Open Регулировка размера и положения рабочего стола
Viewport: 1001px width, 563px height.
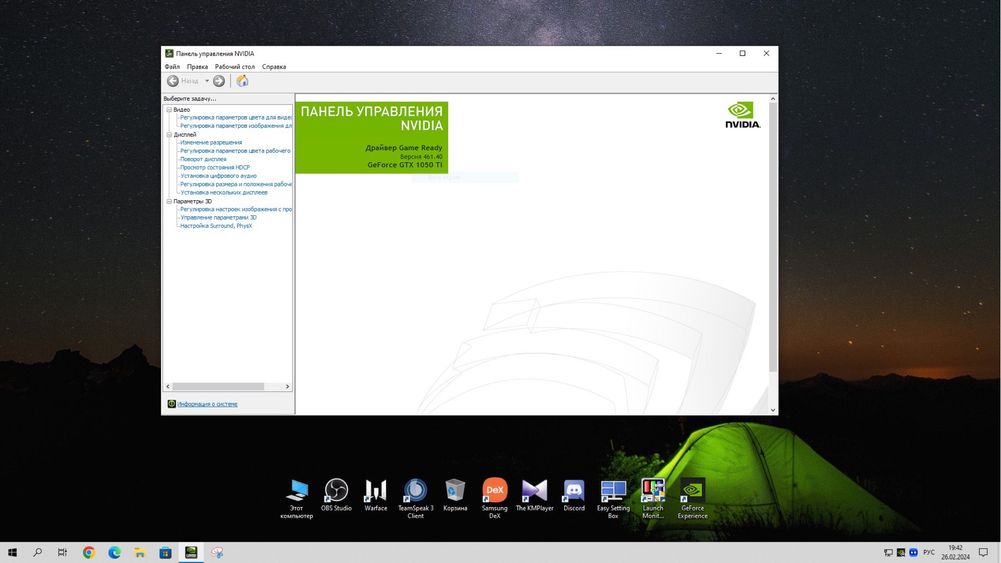tap(236, 184)
